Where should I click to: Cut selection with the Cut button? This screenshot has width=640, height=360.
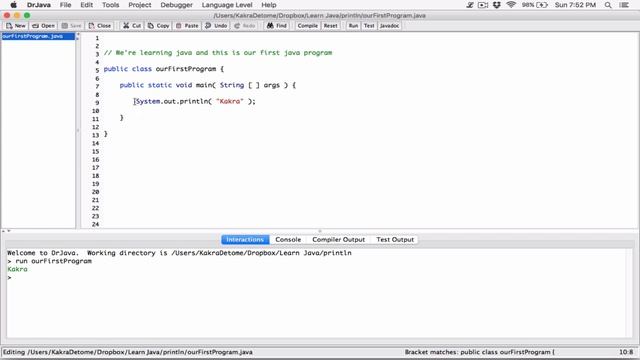click(132, 26)
